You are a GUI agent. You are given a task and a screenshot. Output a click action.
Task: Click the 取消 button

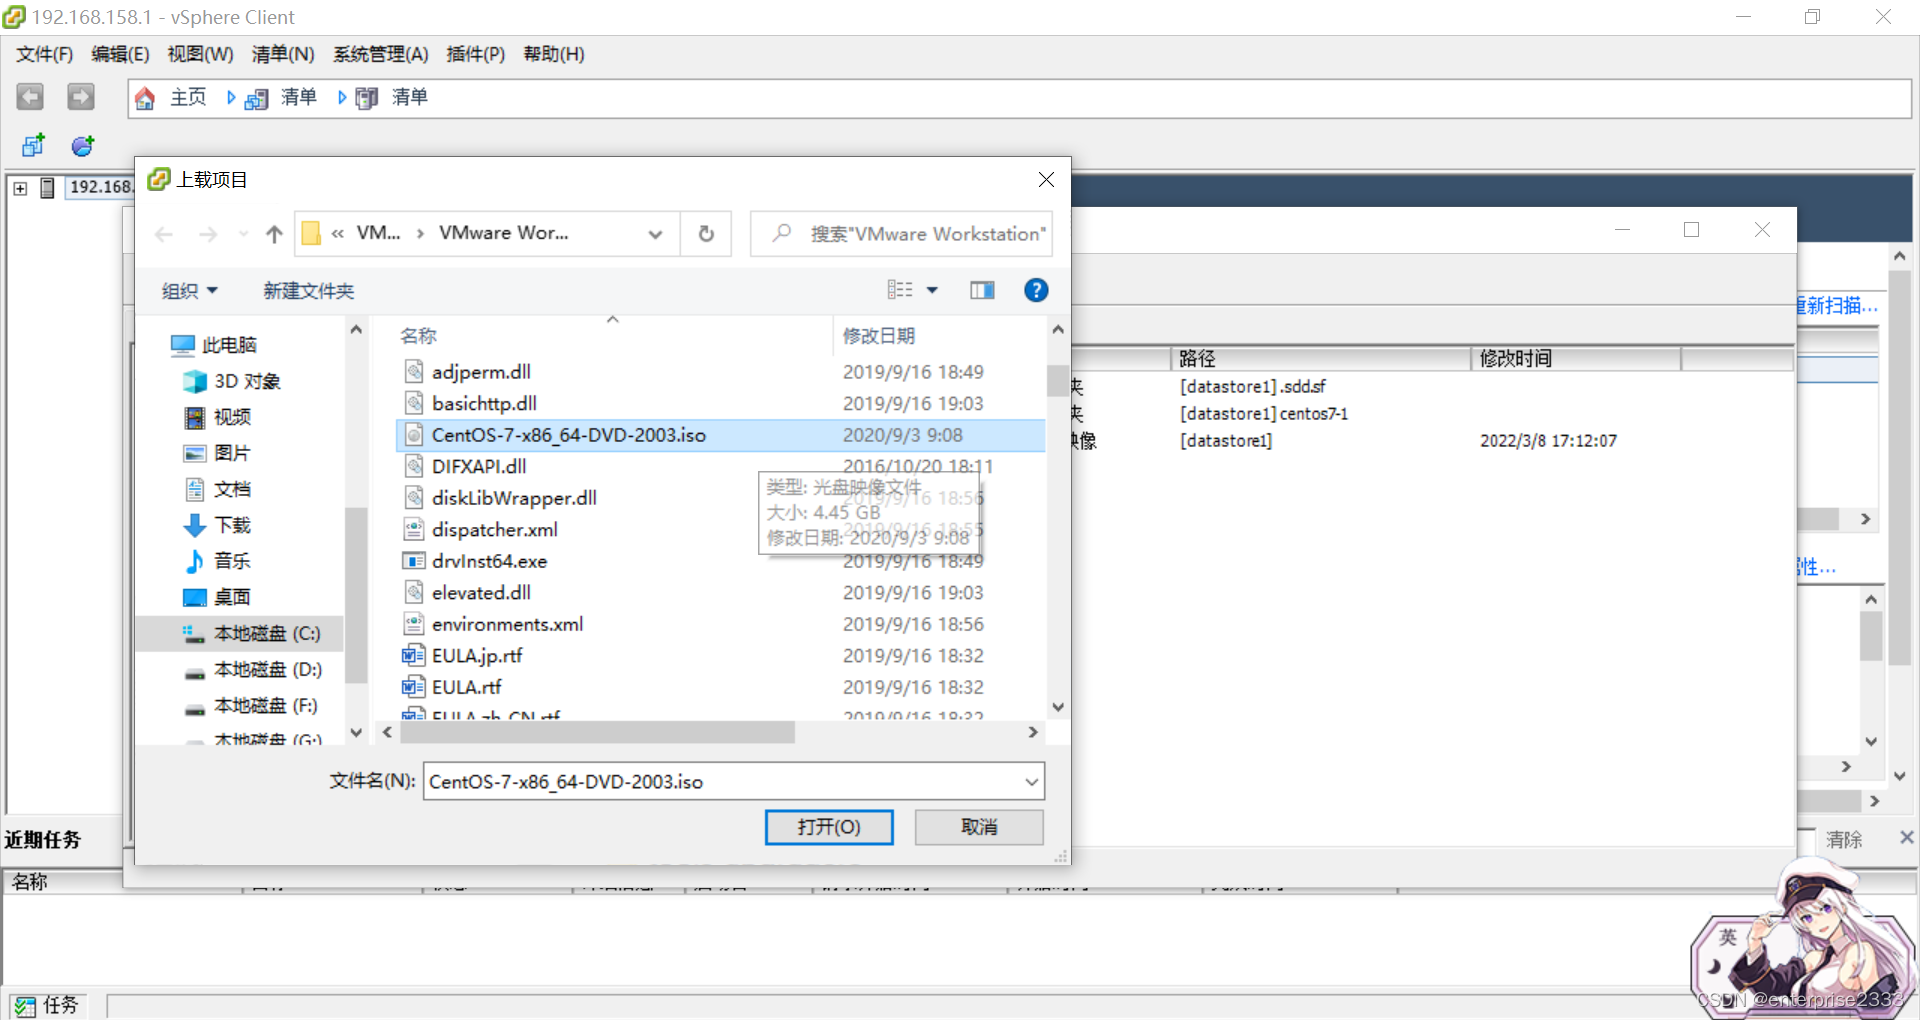979,827
